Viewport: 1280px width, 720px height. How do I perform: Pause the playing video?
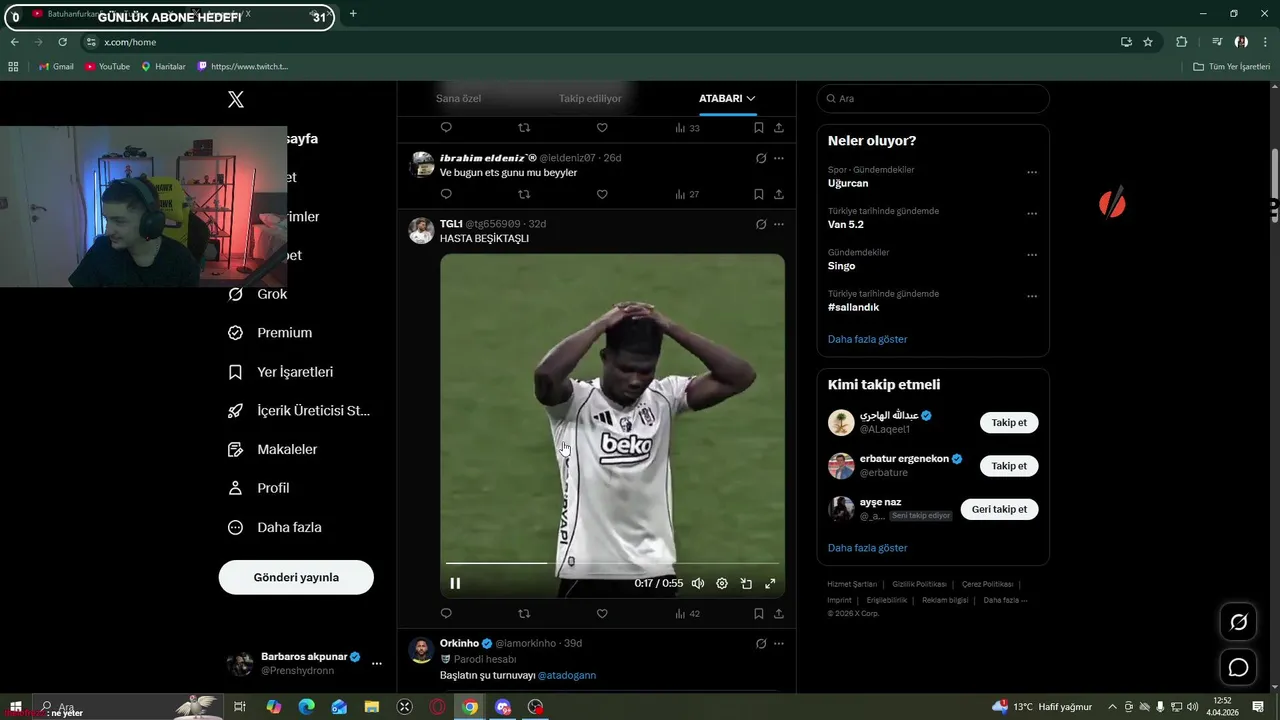tap(455, 583)
